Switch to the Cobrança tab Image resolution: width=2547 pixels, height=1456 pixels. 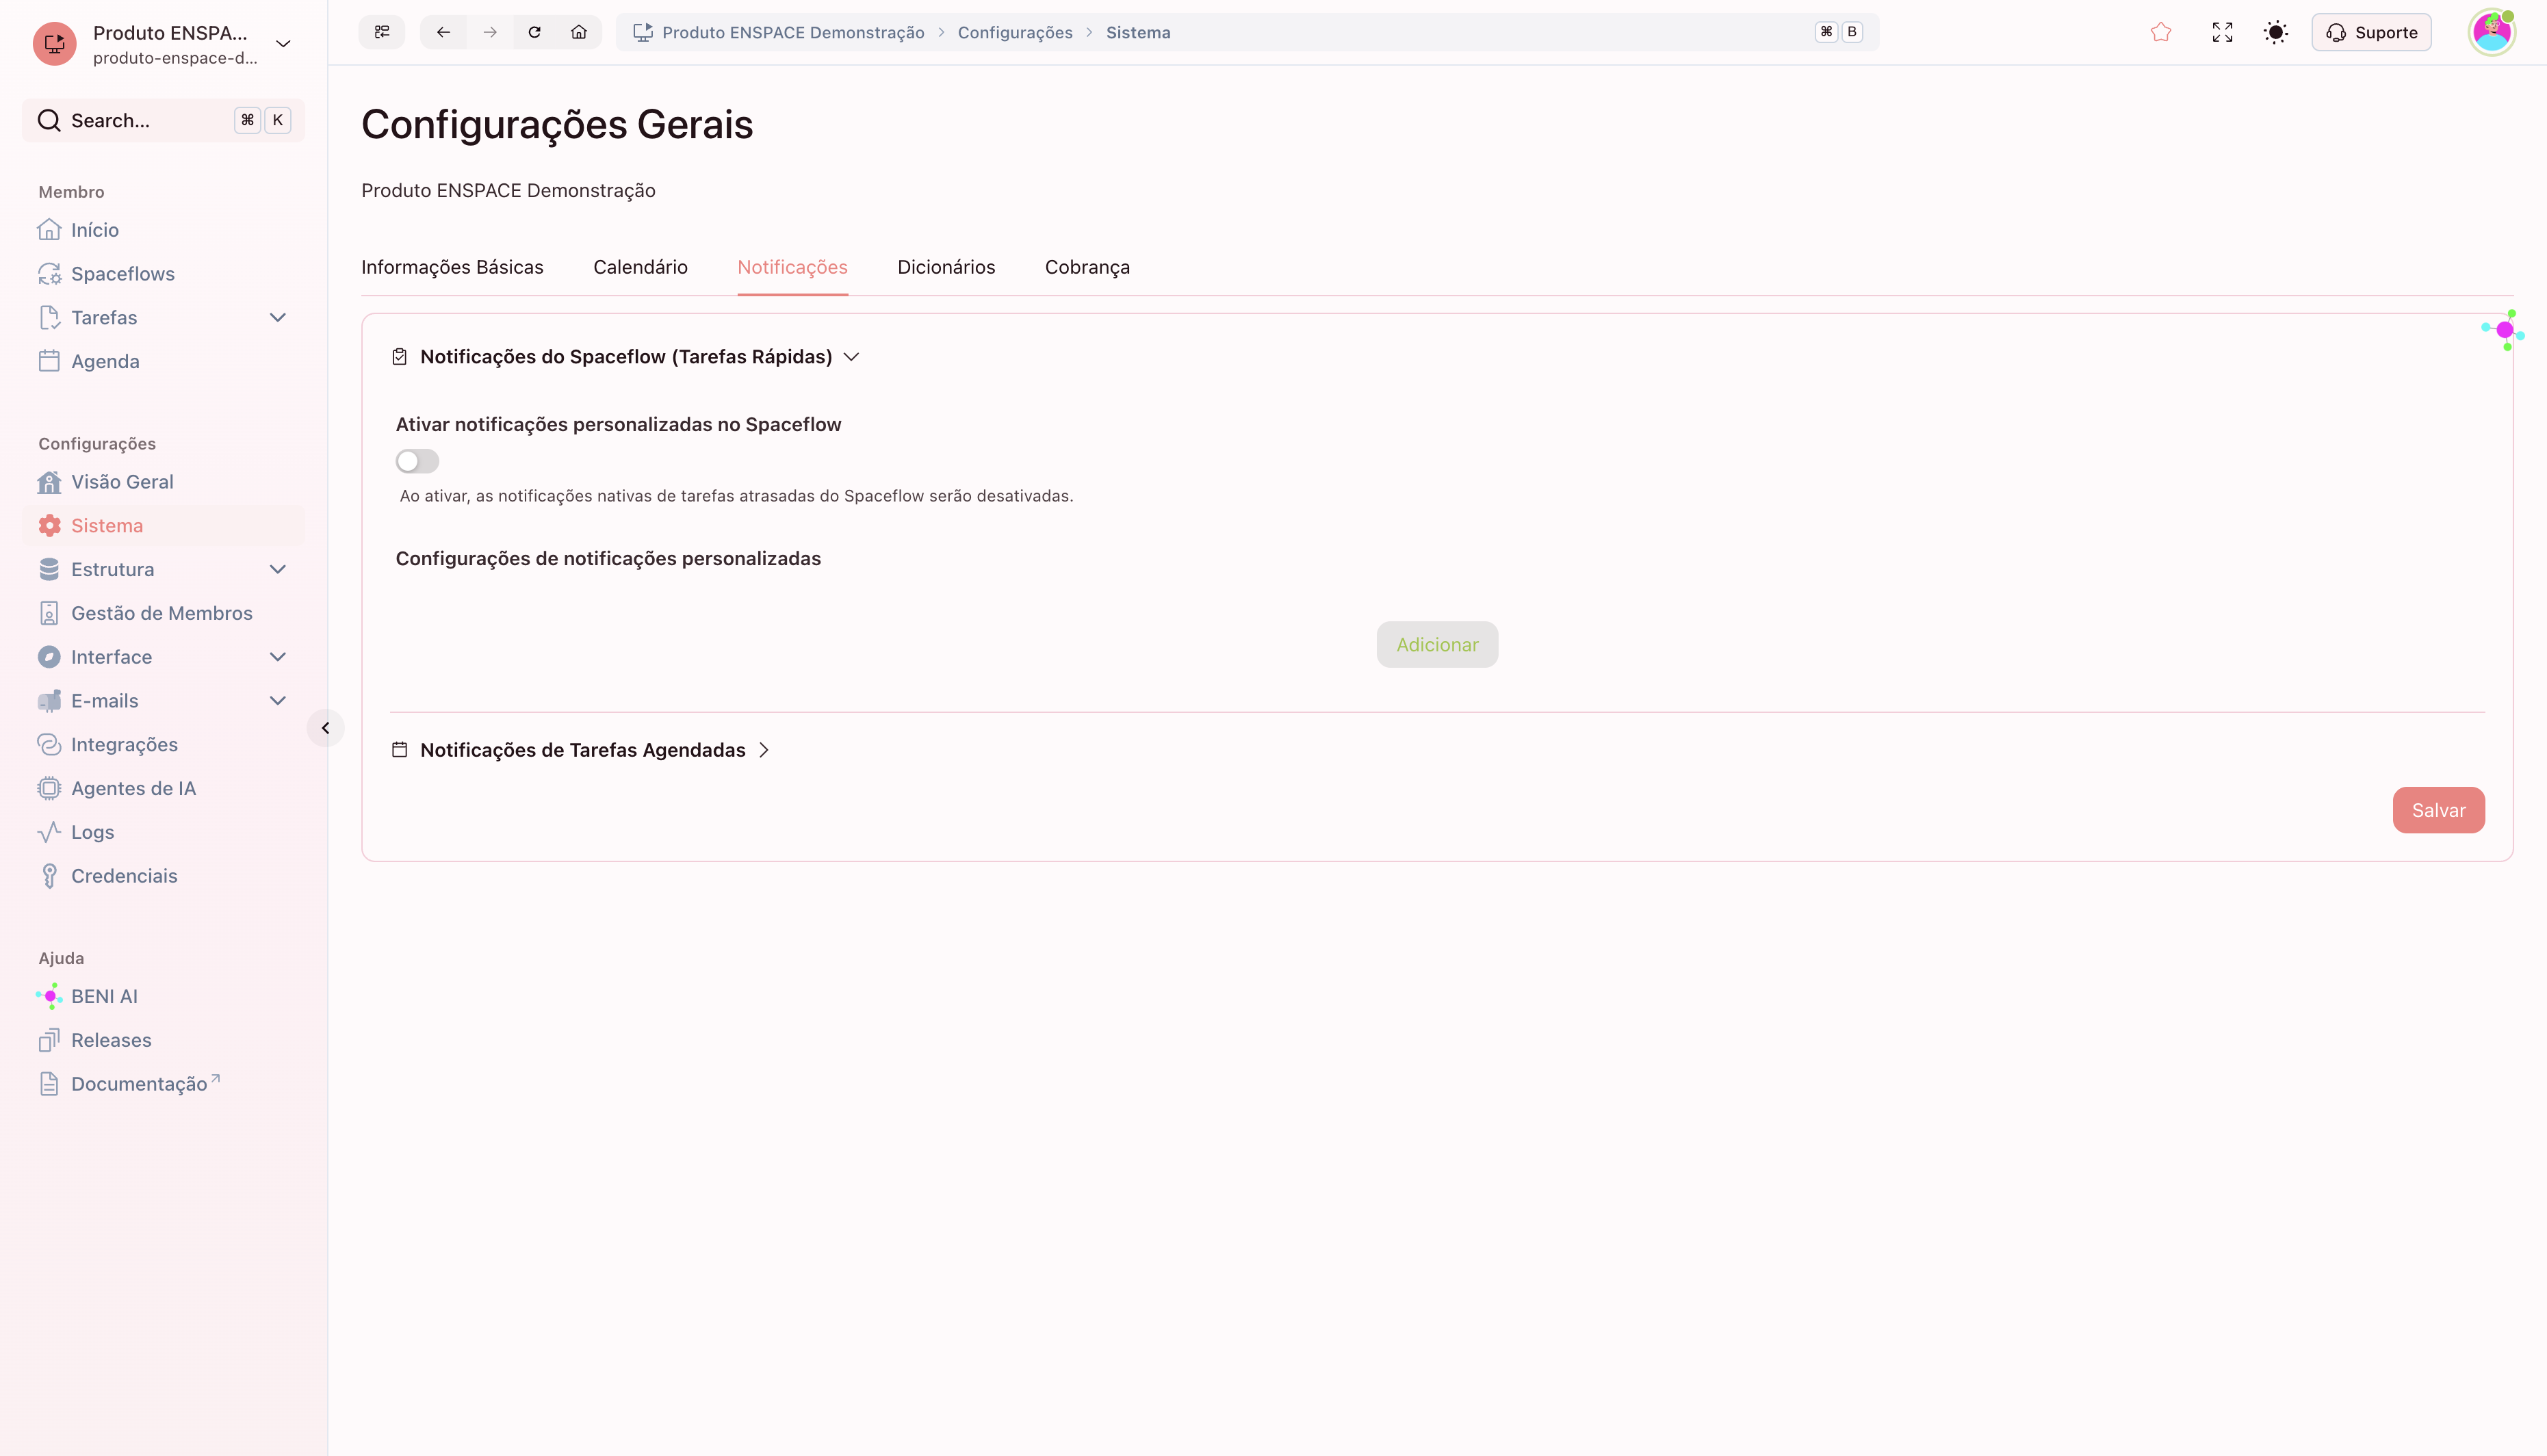pos(1087,267)
